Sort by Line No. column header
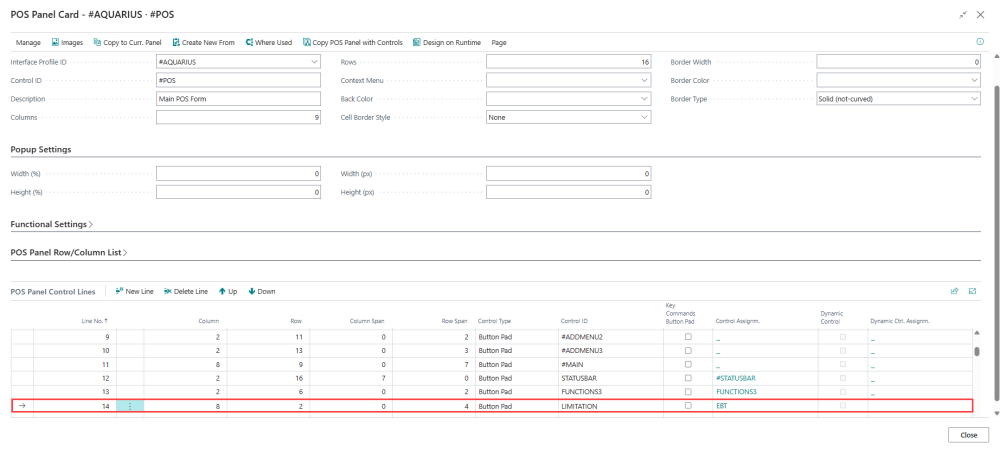1000x450 pixels. point(95,321)
